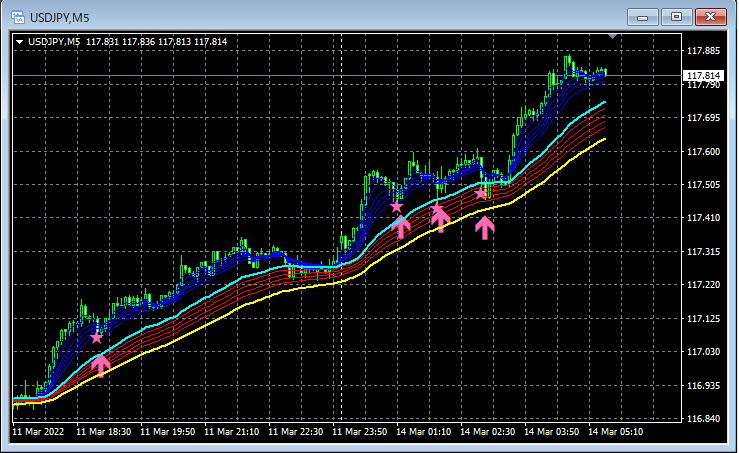The width and height of the screenshot is (739, 453).
Task: Close the USDJPY,M5 chart window
Action: (711, 17)
